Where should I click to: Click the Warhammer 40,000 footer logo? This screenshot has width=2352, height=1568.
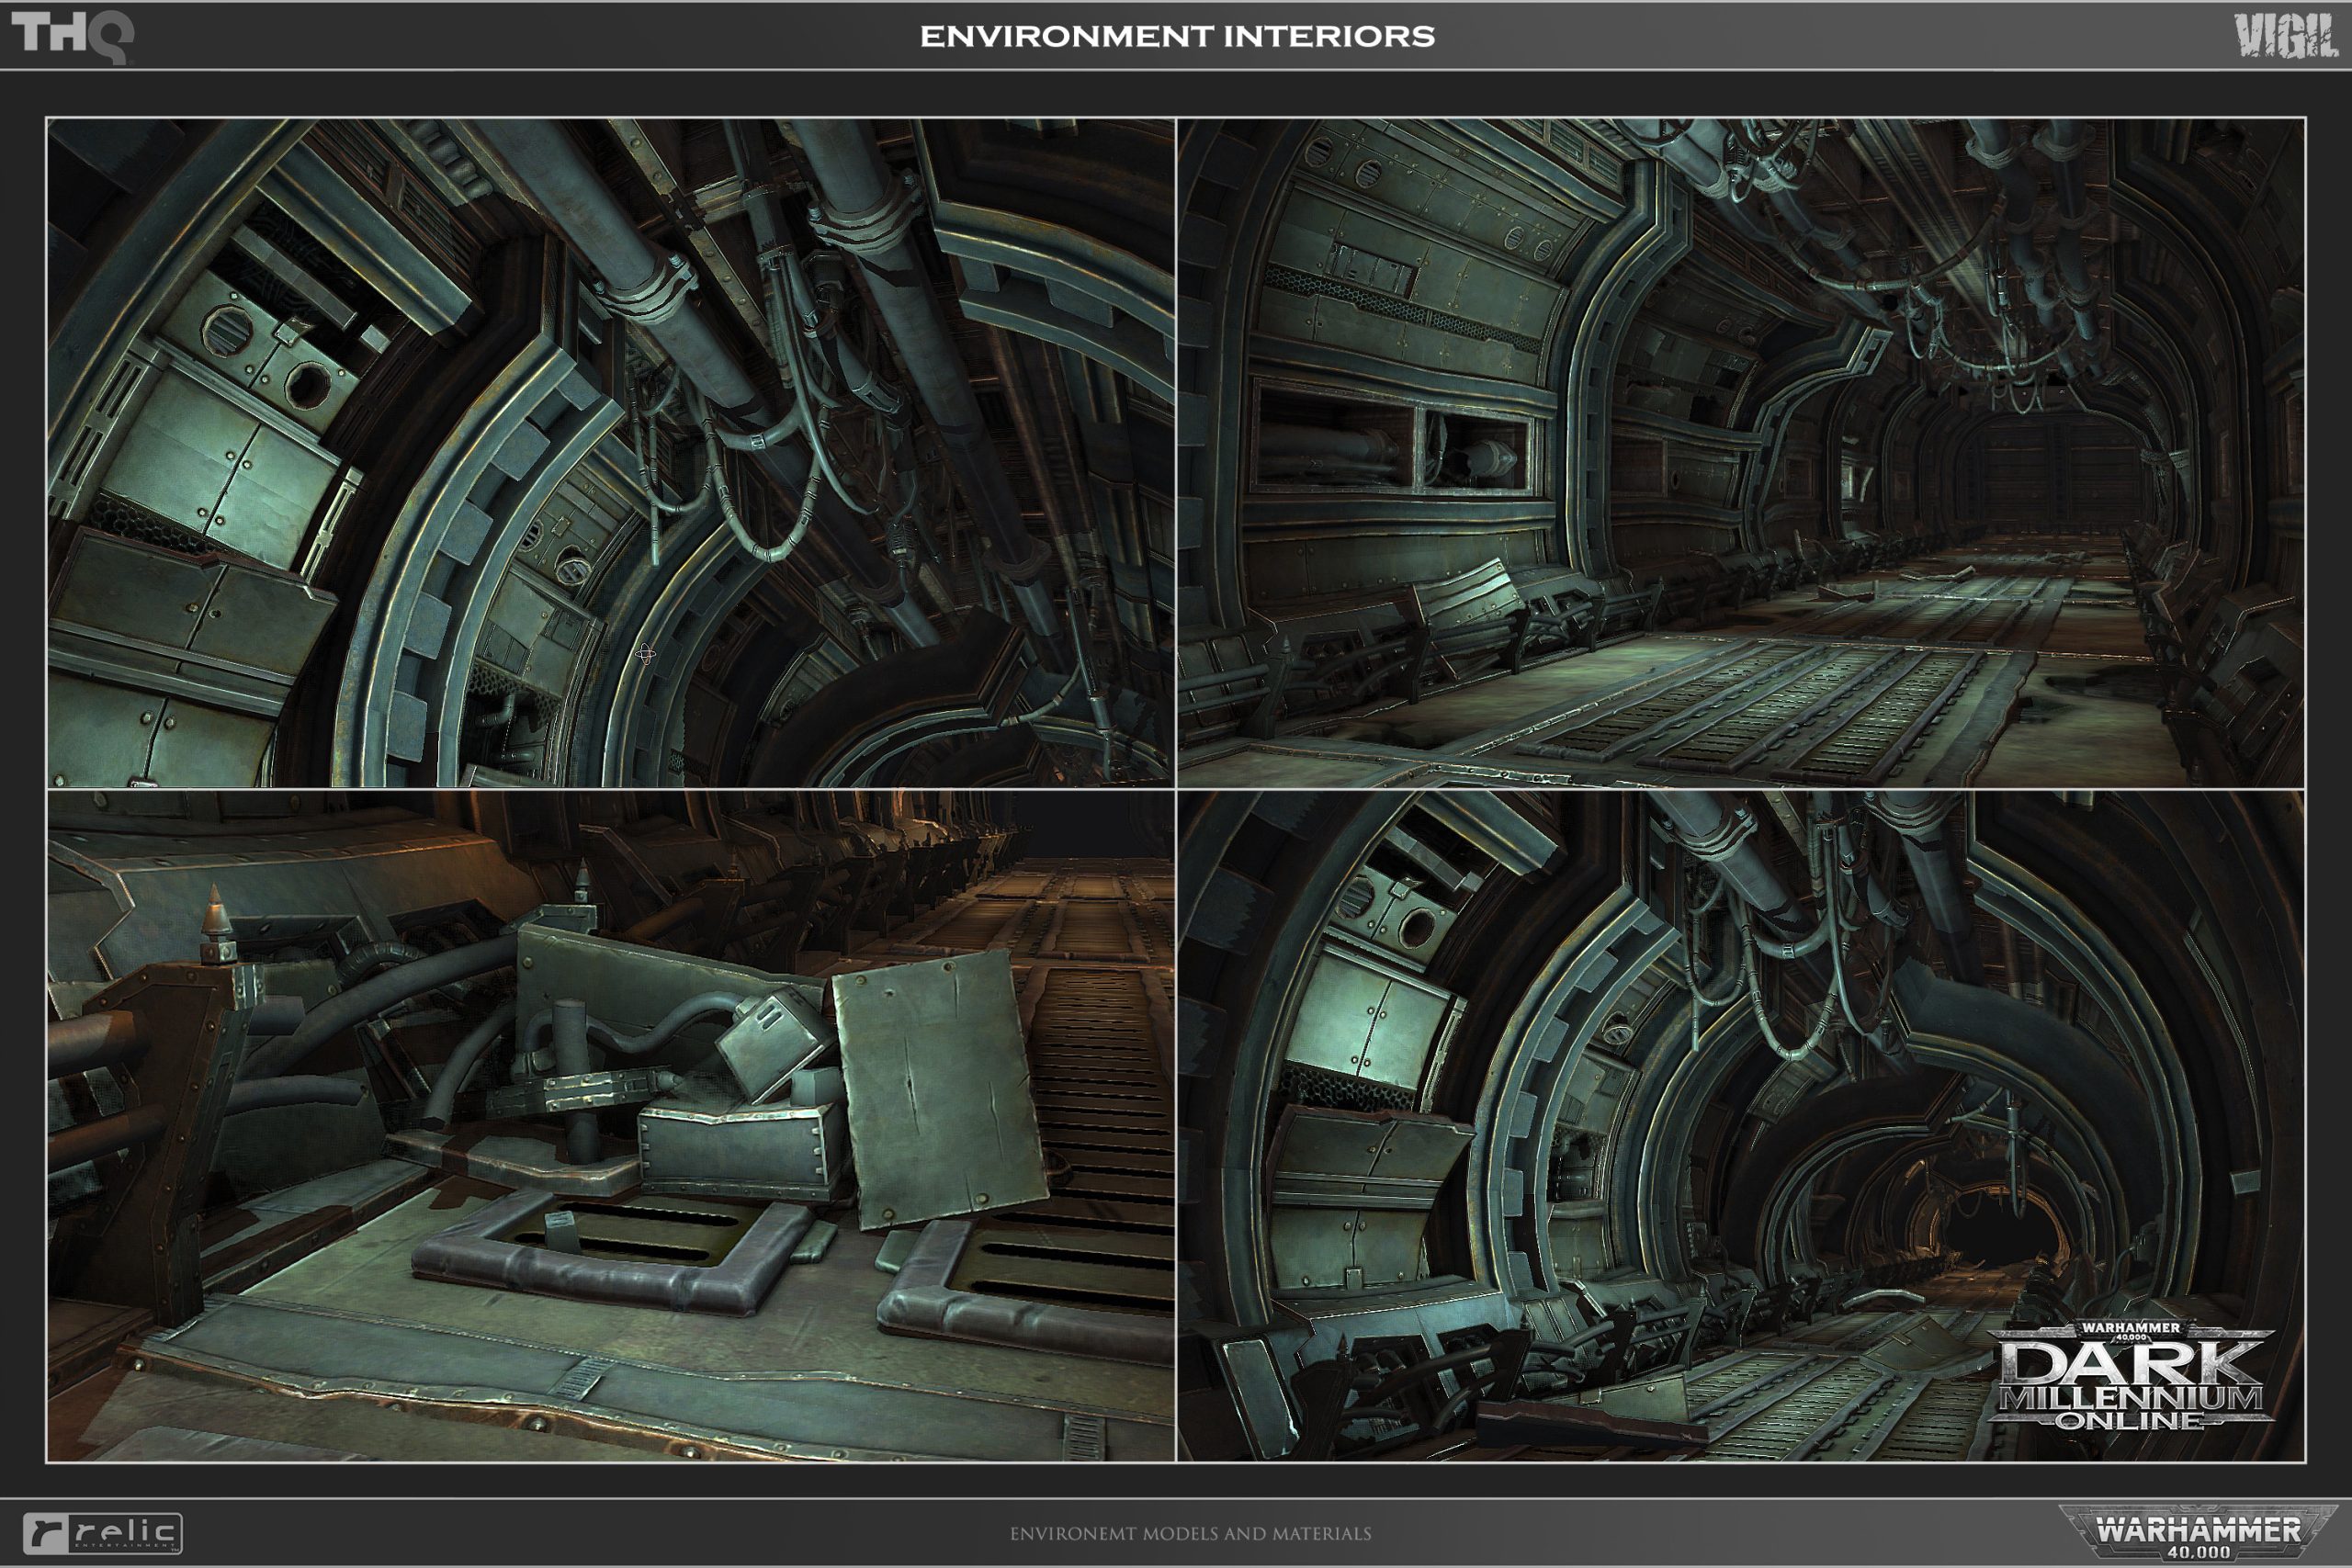(2198, 1532)
